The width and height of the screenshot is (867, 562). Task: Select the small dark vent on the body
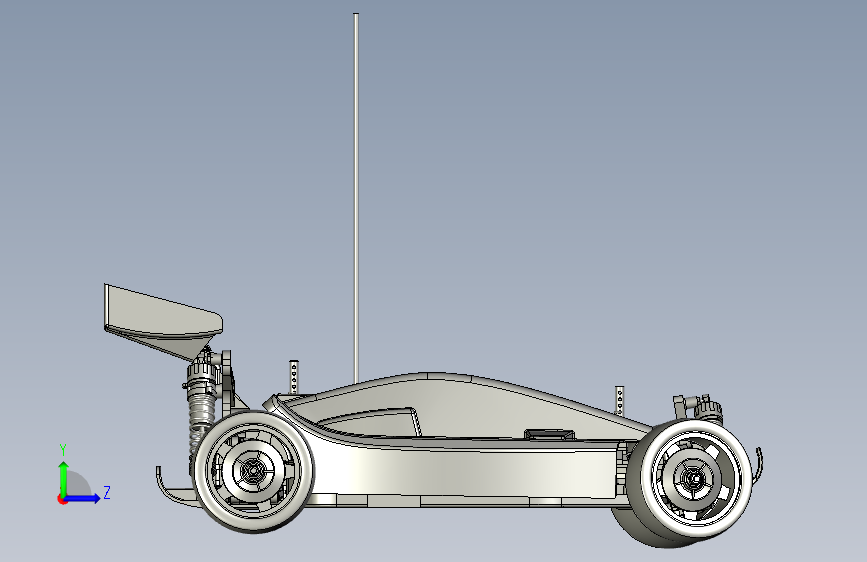(549, 434)
